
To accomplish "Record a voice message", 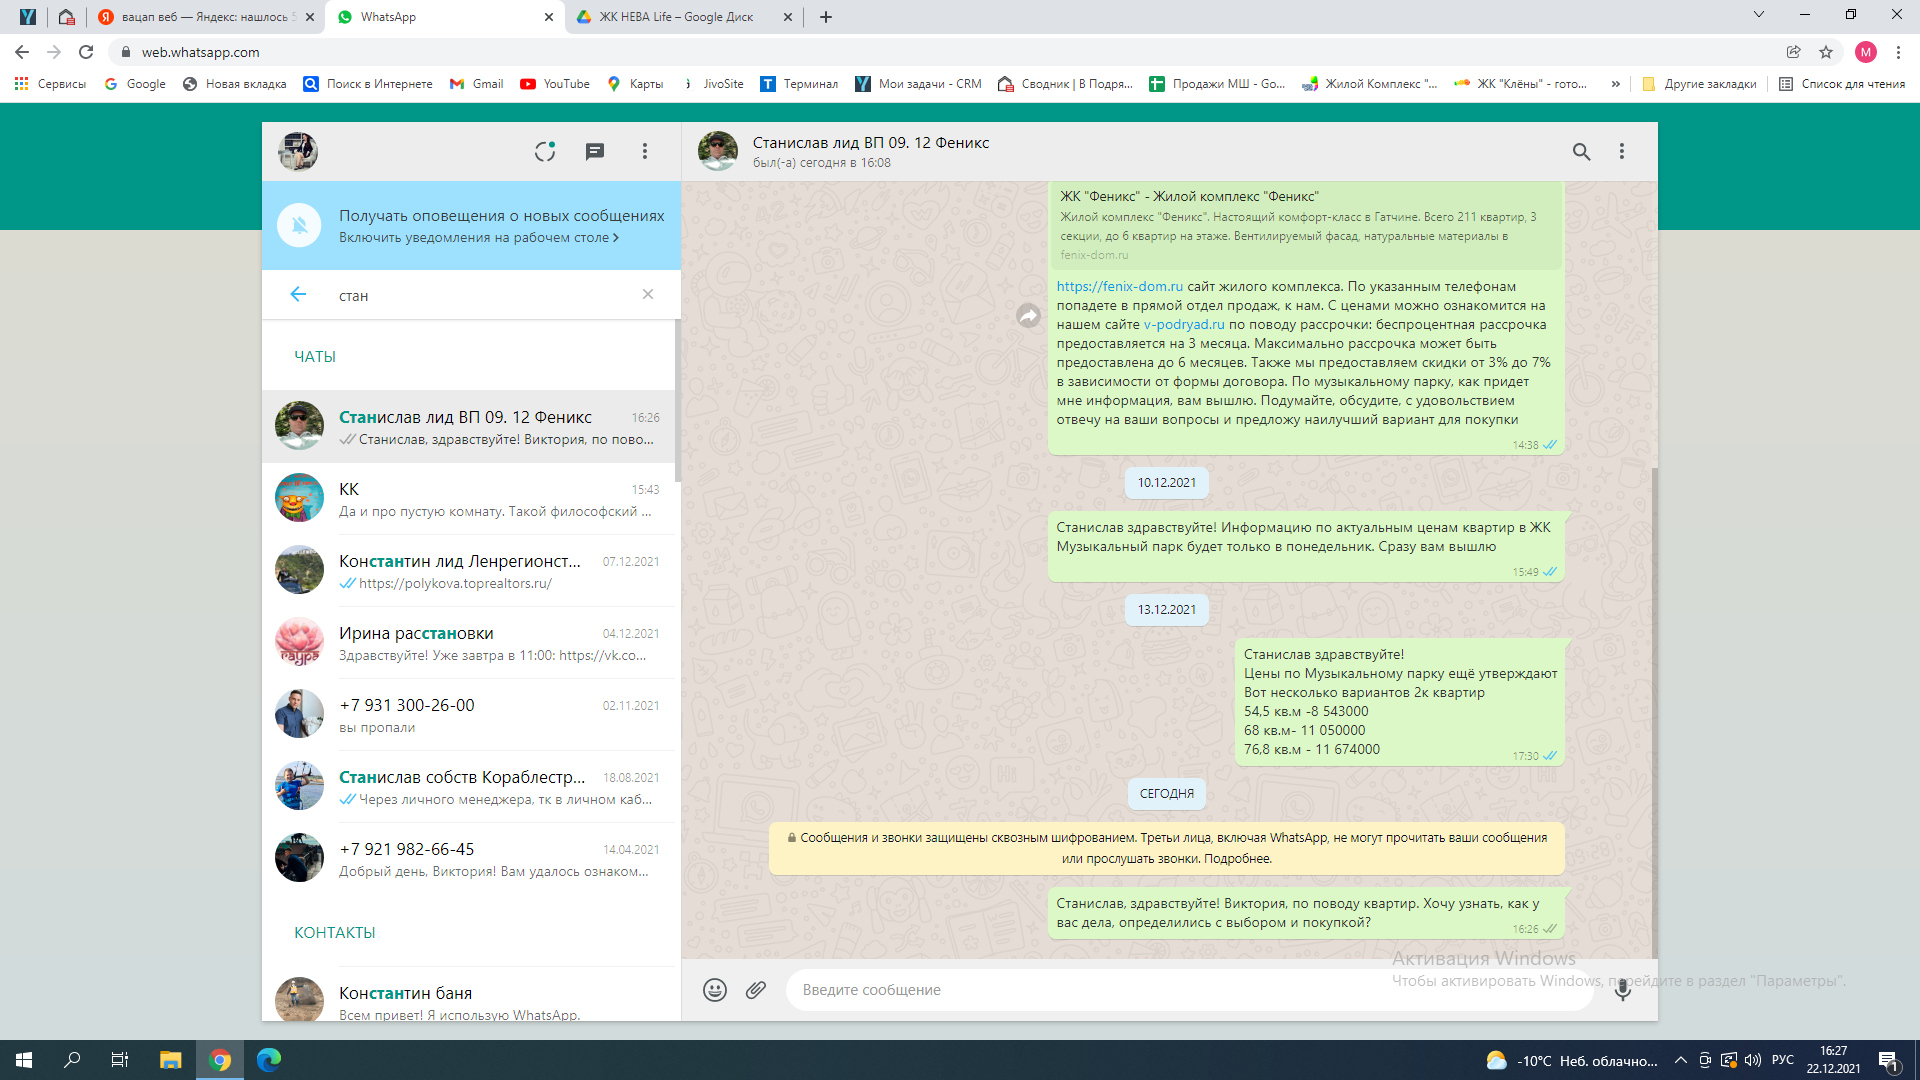I will point(1623,990).
